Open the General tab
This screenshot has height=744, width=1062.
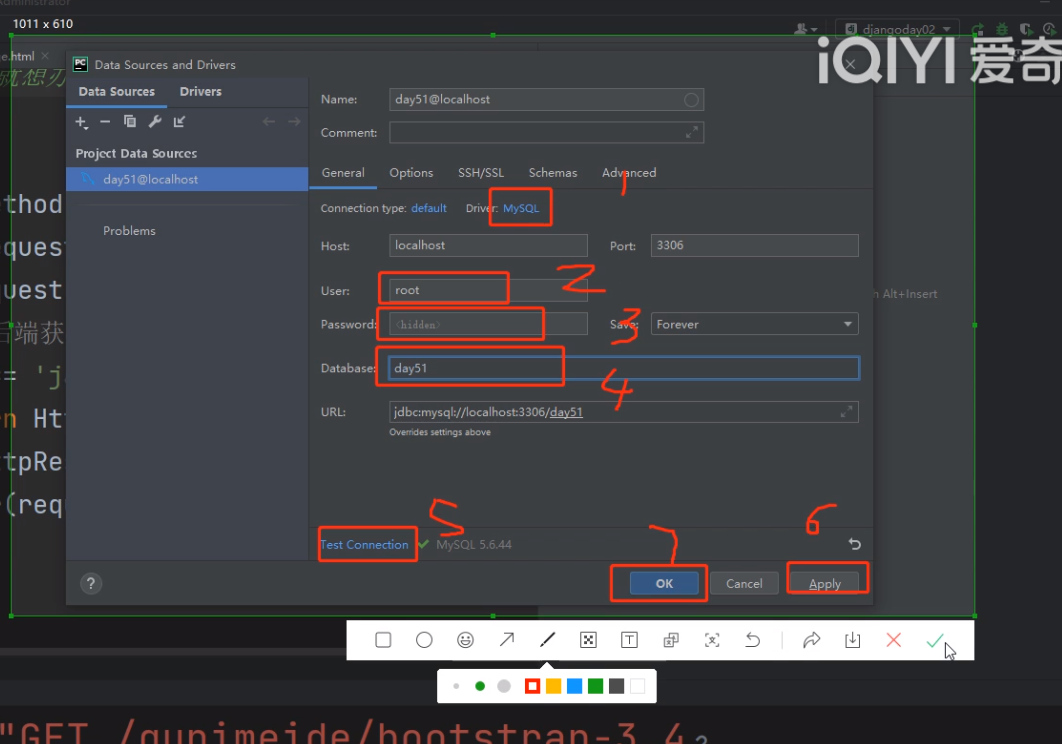343,173
